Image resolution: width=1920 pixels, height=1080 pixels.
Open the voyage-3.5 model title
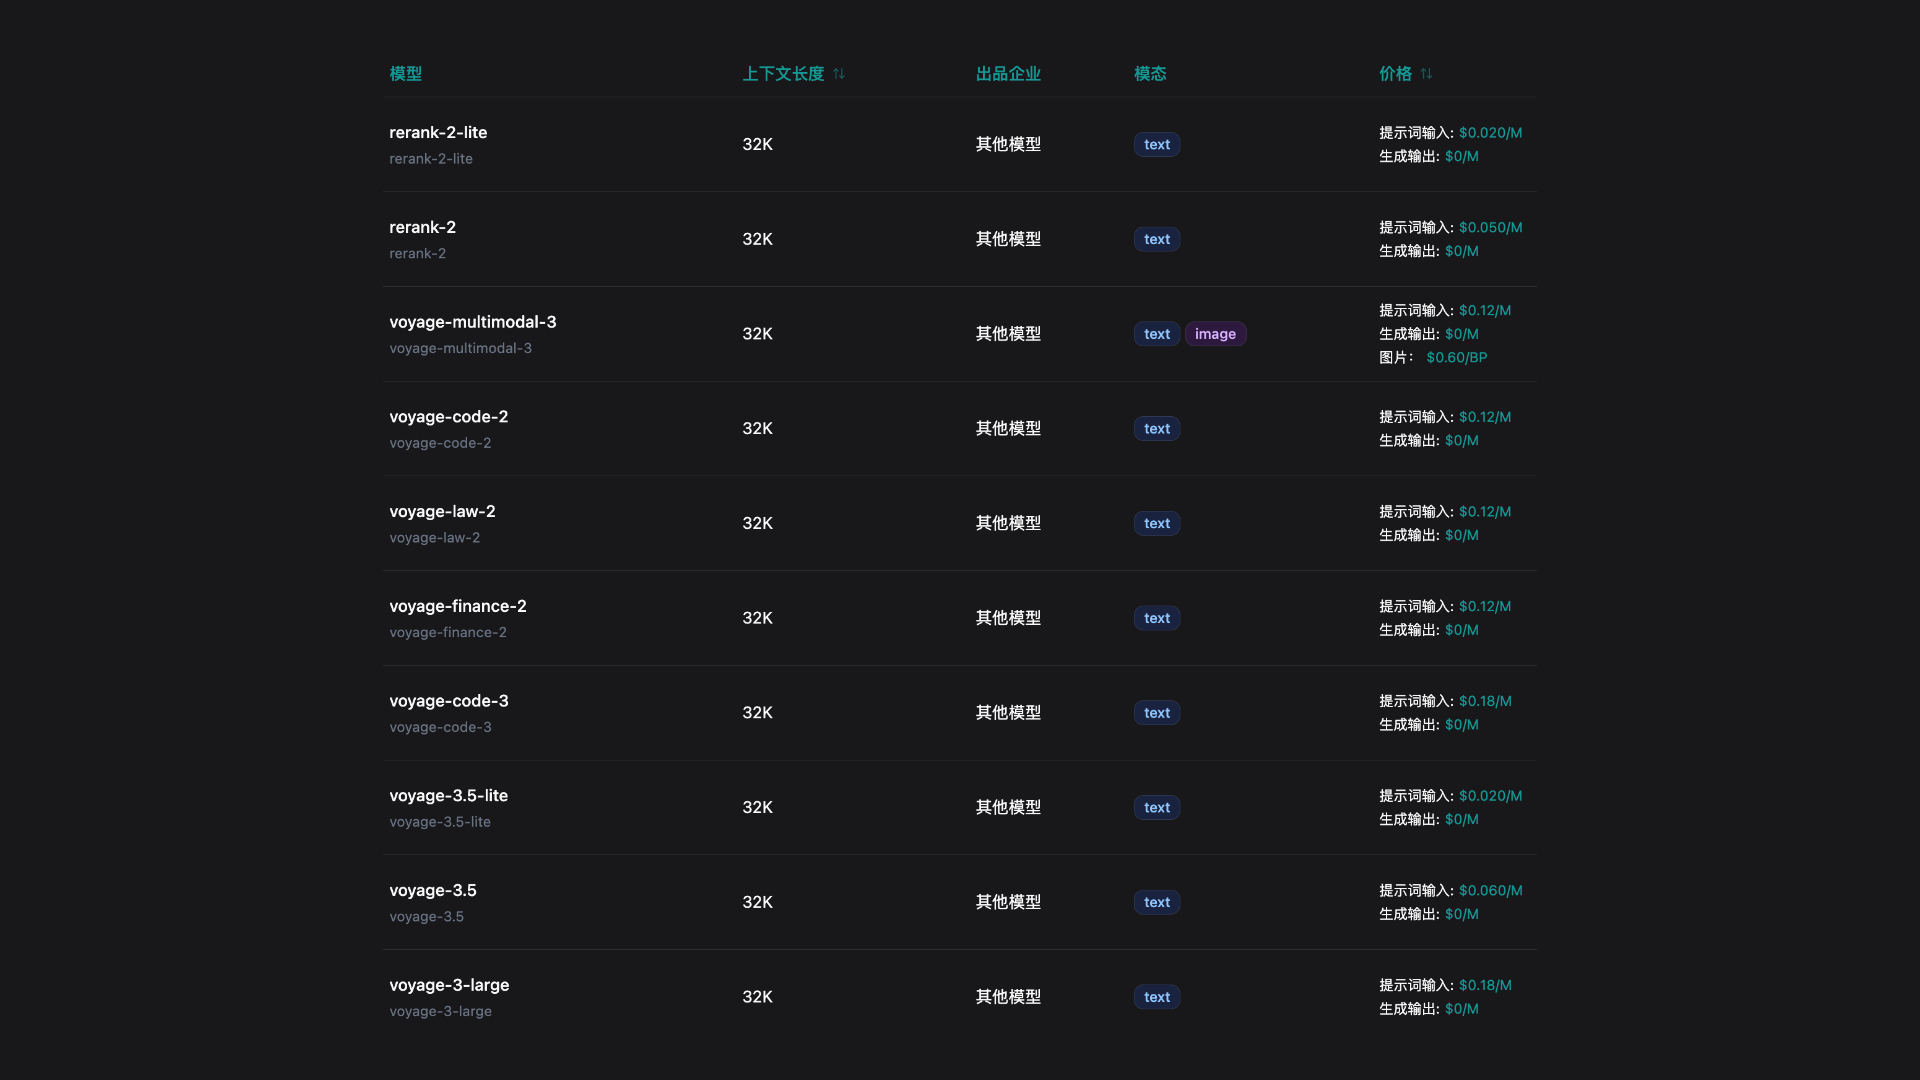(x=432, y=891)
